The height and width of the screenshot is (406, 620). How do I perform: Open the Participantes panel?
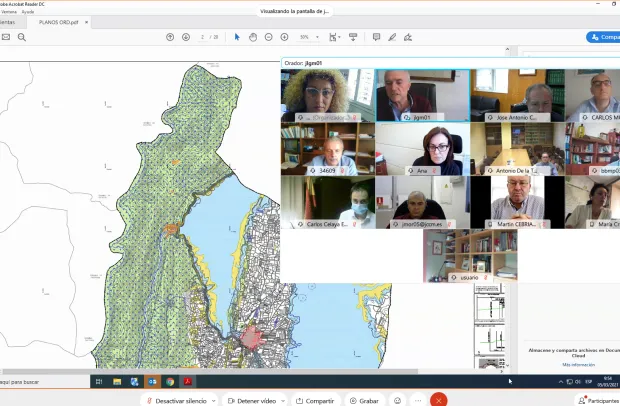pos(598,400)
